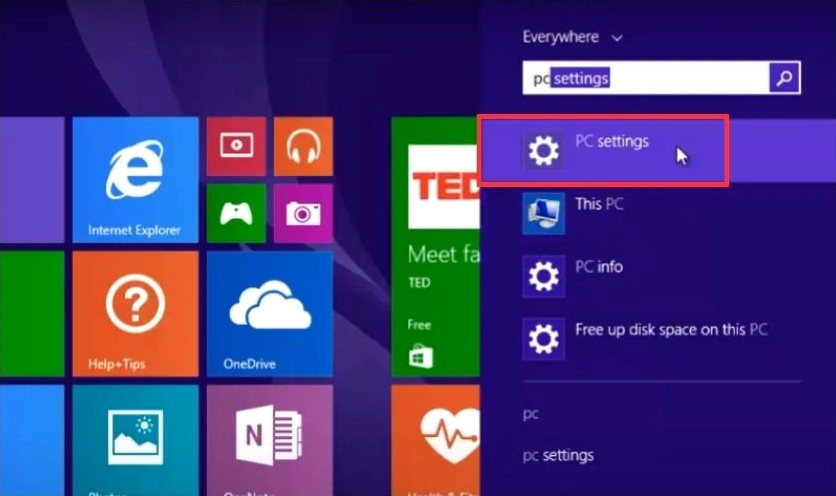Launch the Camera tile
Image resolution: width=836 pixels, height=496 pixels.
(x=303, y=213)
